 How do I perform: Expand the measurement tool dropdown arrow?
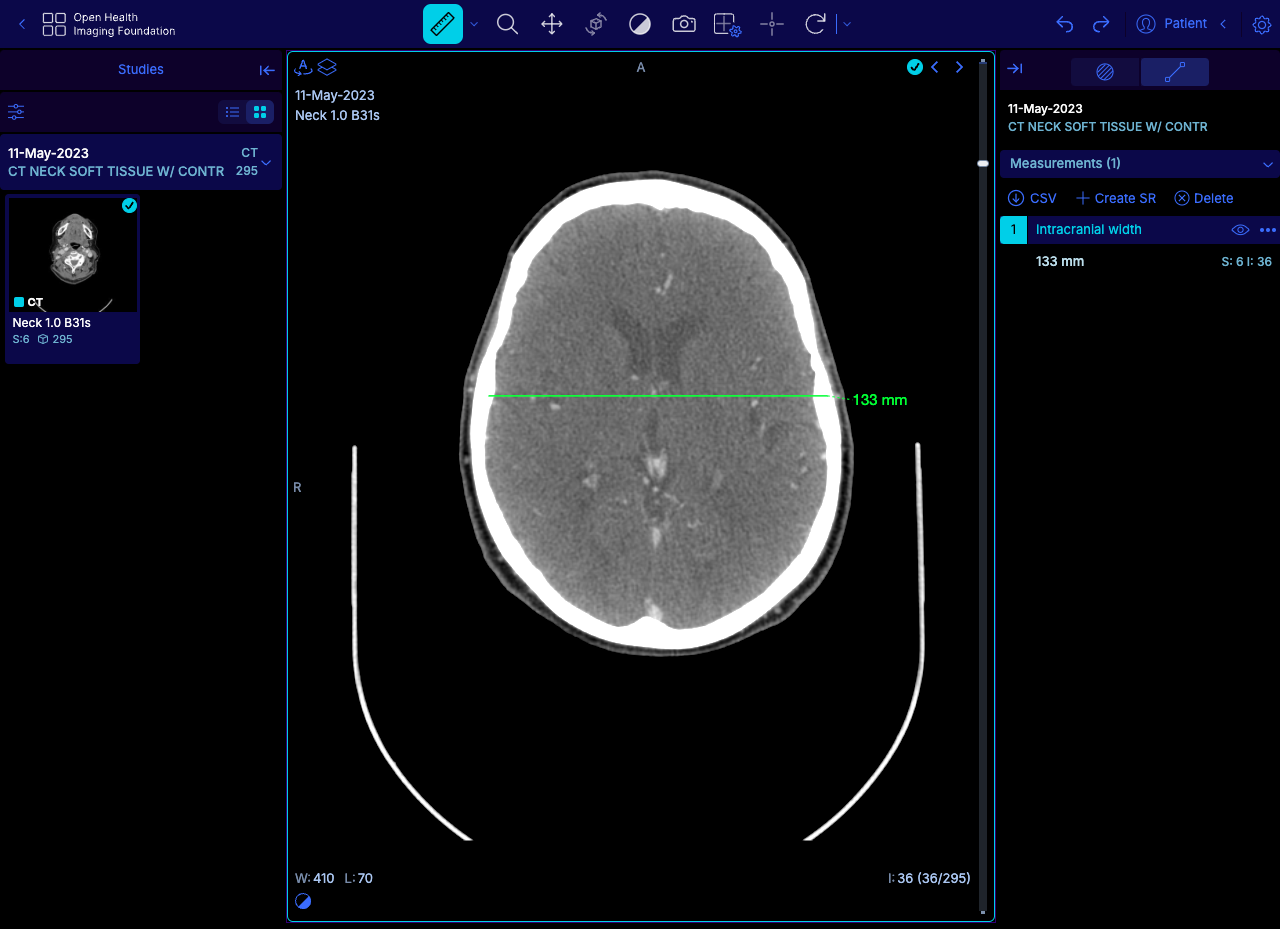tap(474, 24)
